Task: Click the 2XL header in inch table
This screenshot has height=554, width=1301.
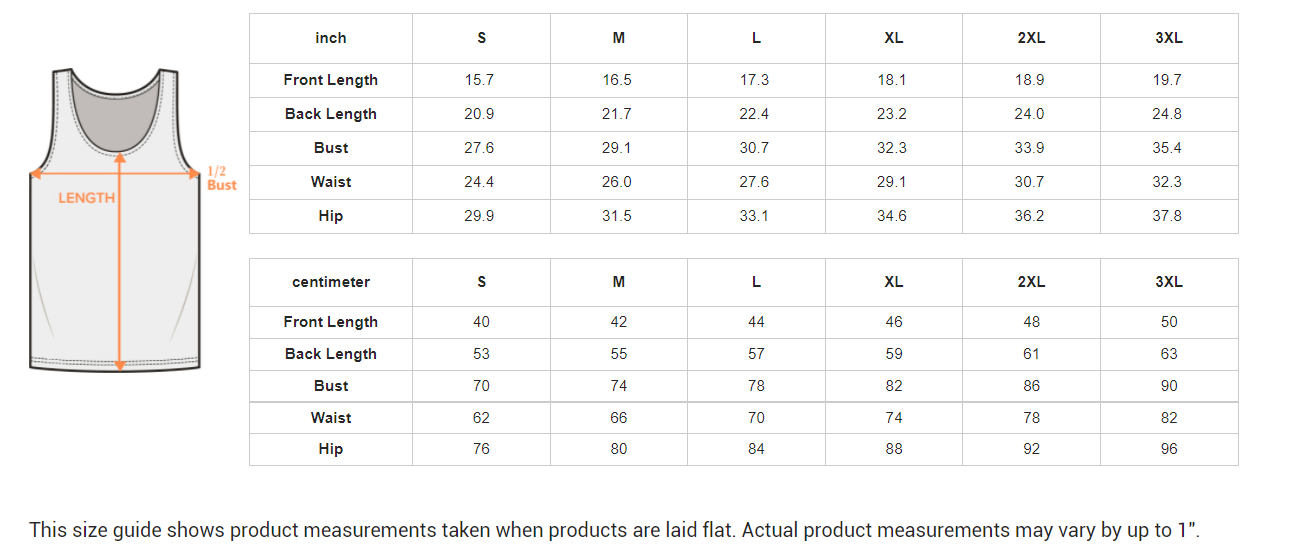Action: (x=1031, y=38)
